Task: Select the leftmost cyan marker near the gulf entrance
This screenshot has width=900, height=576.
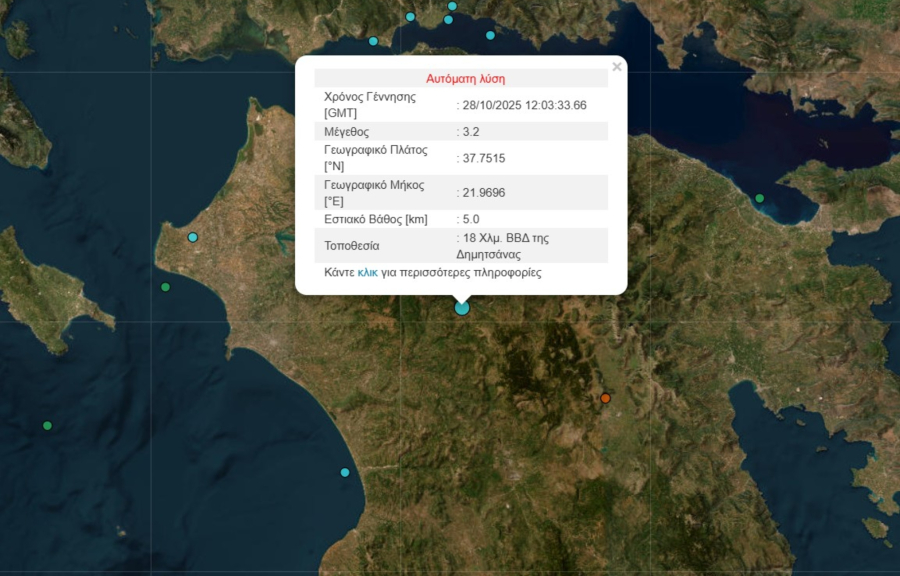Action: pyautogui.click(x=372, y=41)
